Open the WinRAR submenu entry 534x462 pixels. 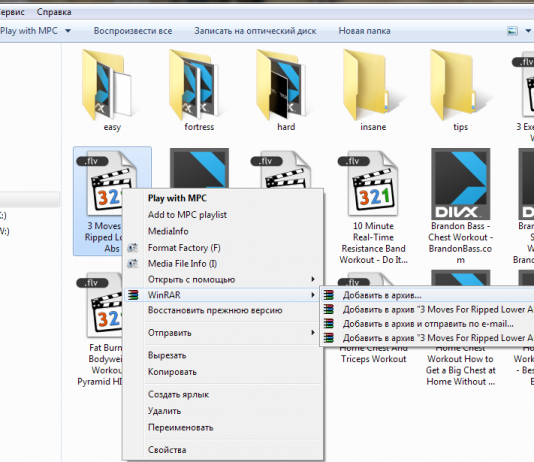(x=222, y=295)
